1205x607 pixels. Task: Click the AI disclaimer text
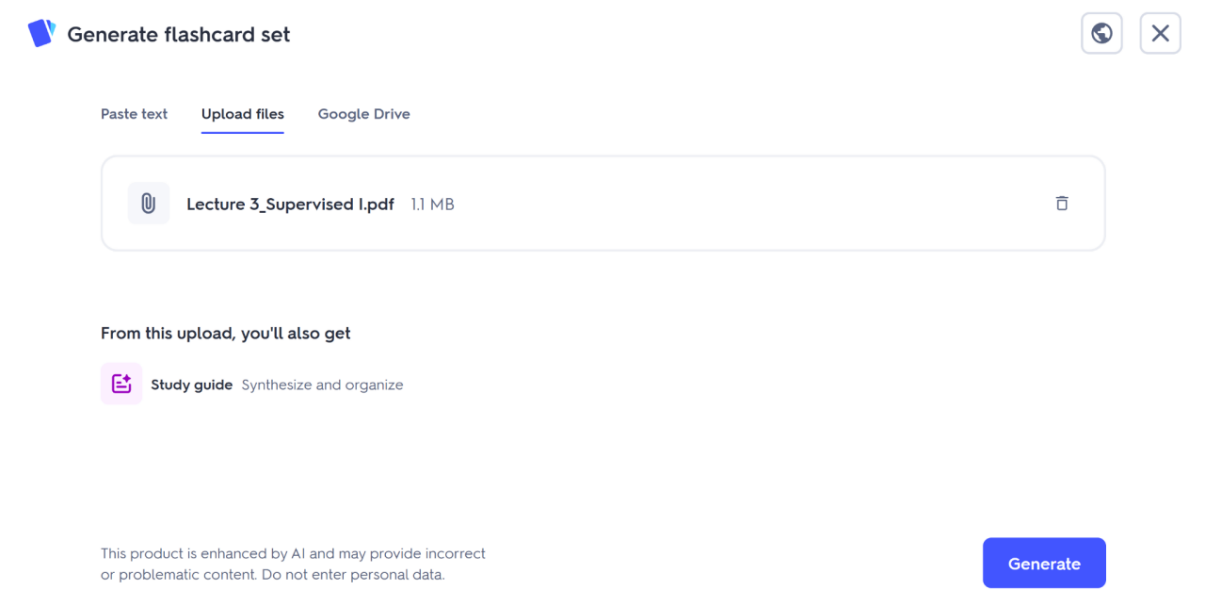click(x=293, y=564)
